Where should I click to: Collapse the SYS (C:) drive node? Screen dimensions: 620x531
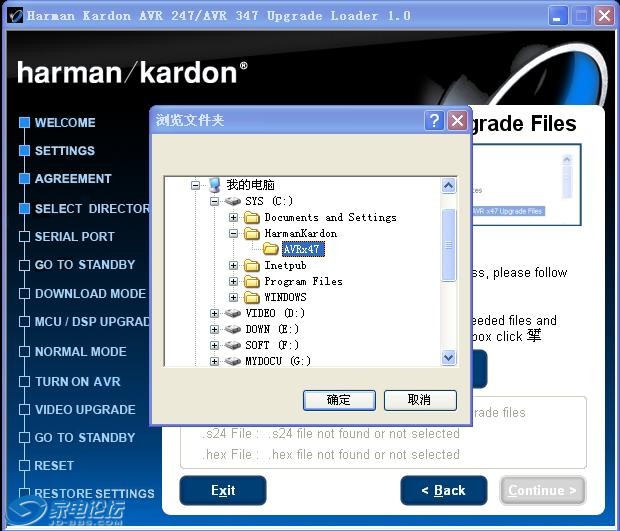coord(214,201)
